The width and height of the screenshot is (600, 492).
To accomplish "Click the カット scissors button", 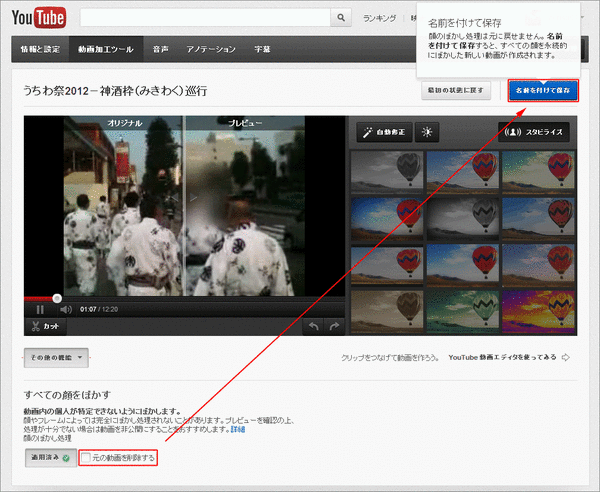I will coord(46,326).
